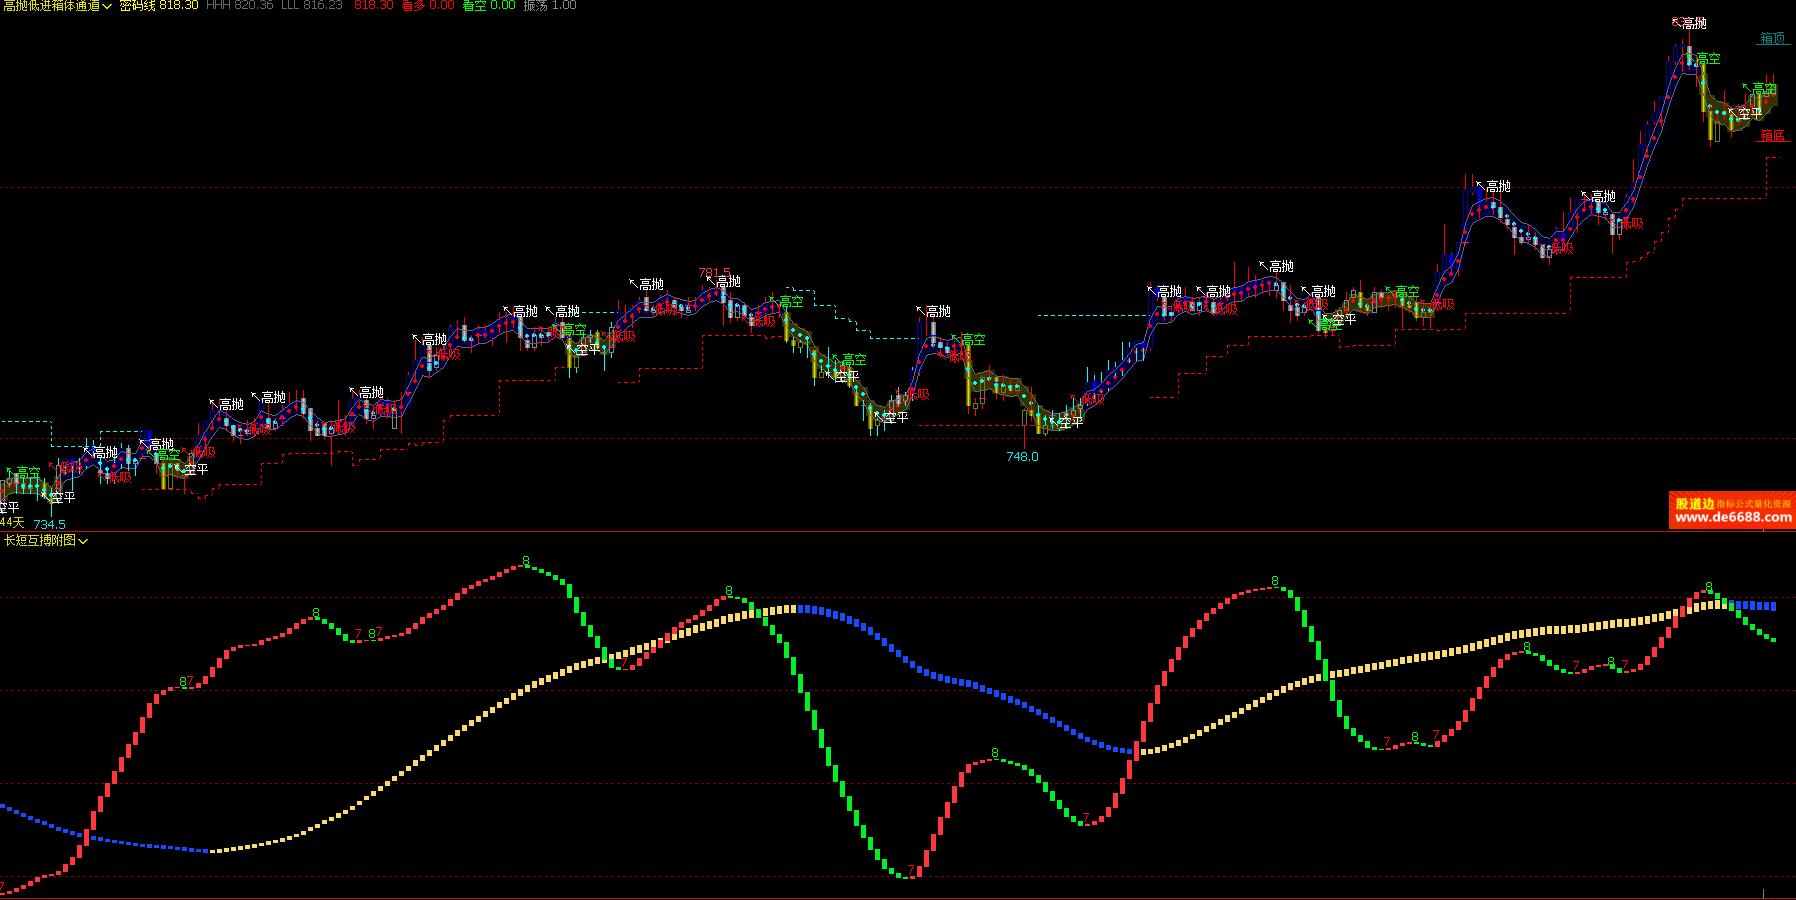Click green 8 at oscillator's first tallest peak

tap(526, 561)
